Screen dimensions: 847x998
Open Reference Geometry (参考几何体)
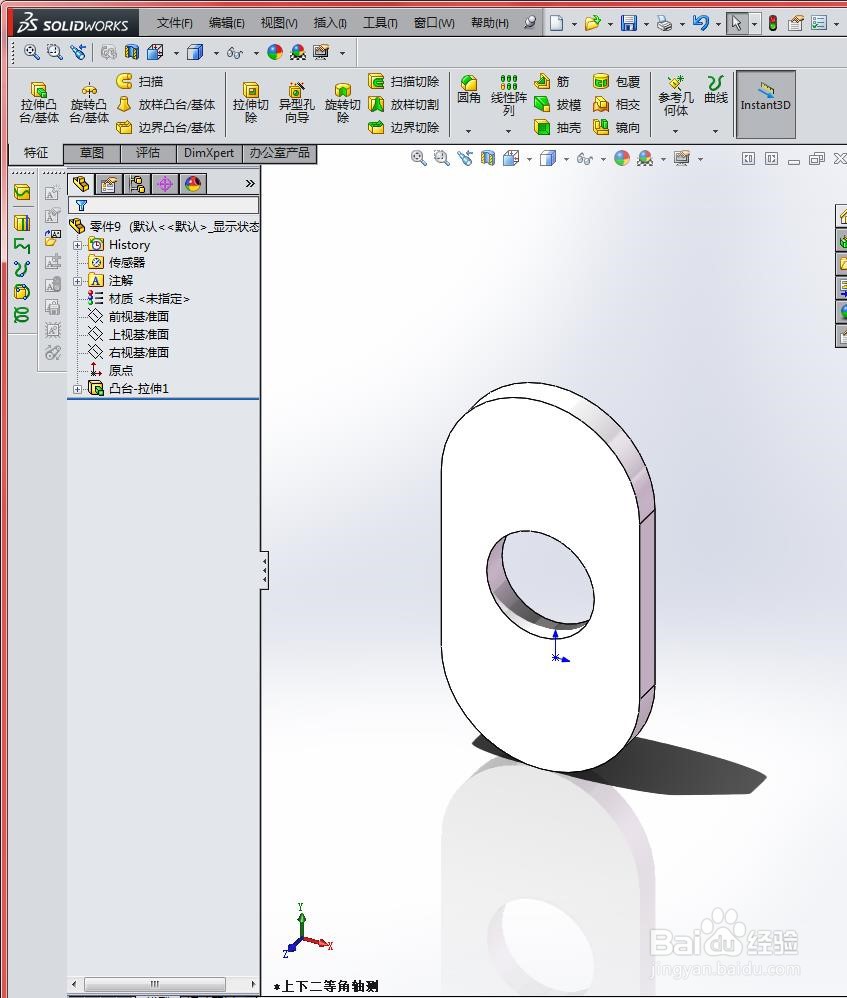tap(676, 95)
